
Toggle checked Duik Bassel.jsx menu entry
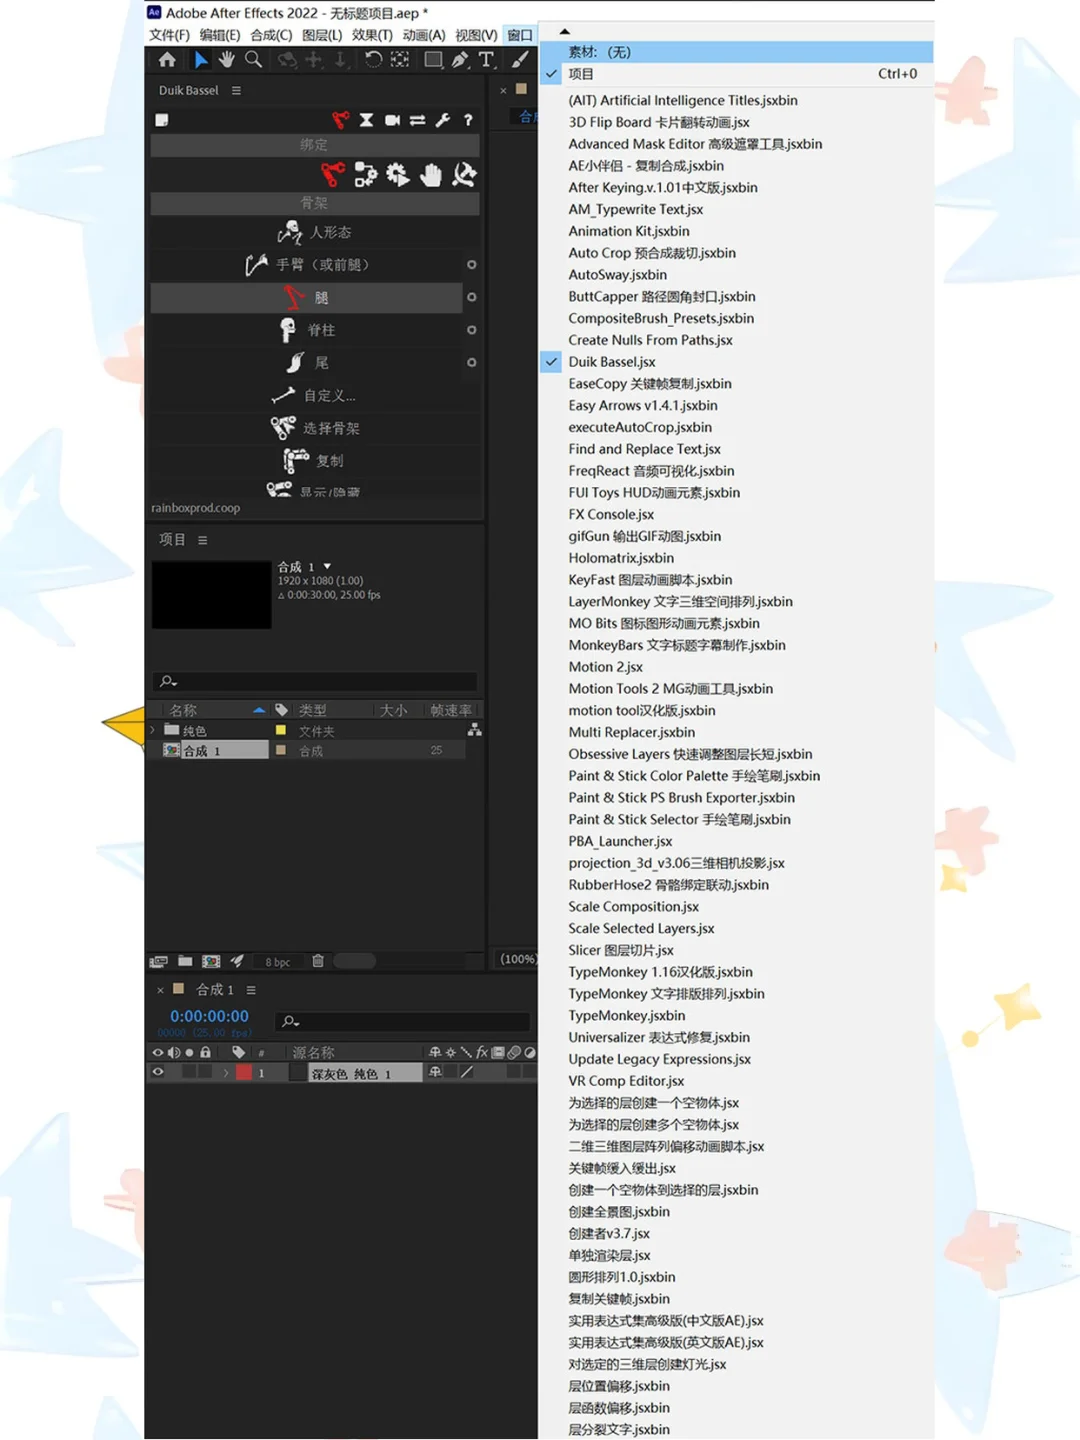click(736, 362)
